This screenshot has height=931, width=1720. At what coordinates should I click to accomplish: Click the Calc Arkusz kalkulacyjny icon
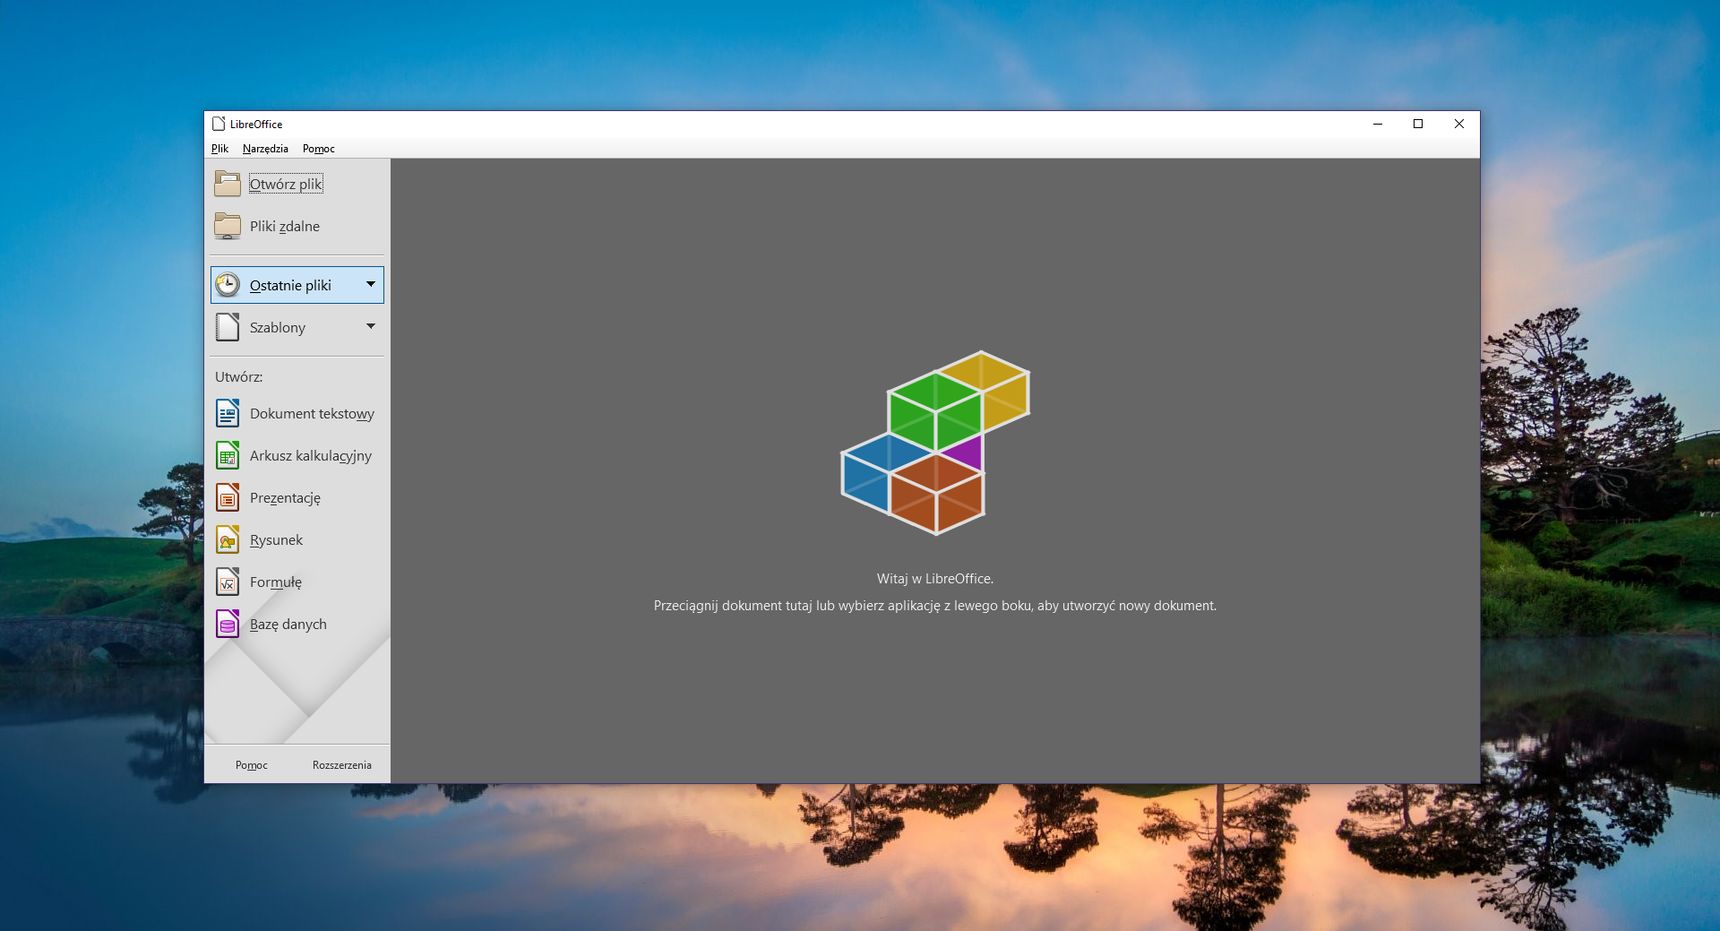[228, 455]
